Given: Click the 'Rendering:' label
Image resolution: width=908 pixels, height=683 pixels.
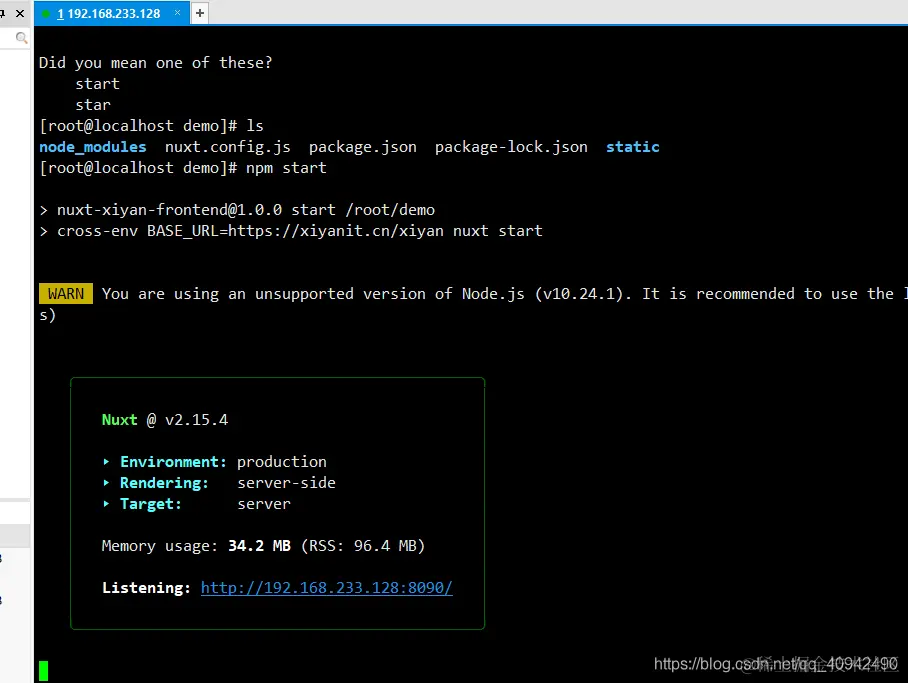Looking at the screenshot, I should click(x=164, y=483).
